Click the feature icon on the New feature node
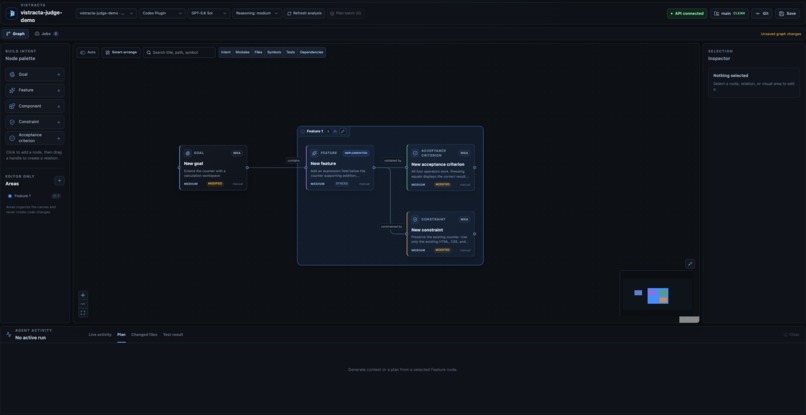This screenshot has width=806, height=415. pyautogui.click(x=315, y=153)
